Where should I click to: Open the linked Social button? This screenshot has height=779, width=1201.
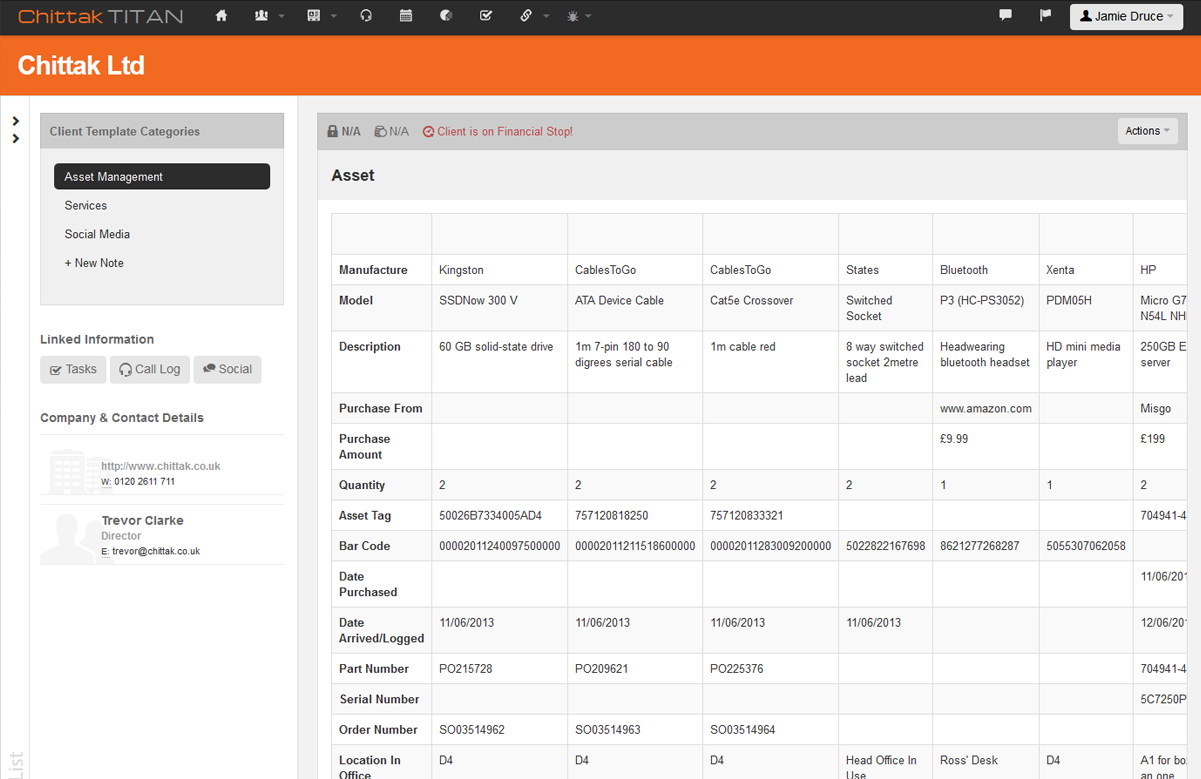point(227,369)
